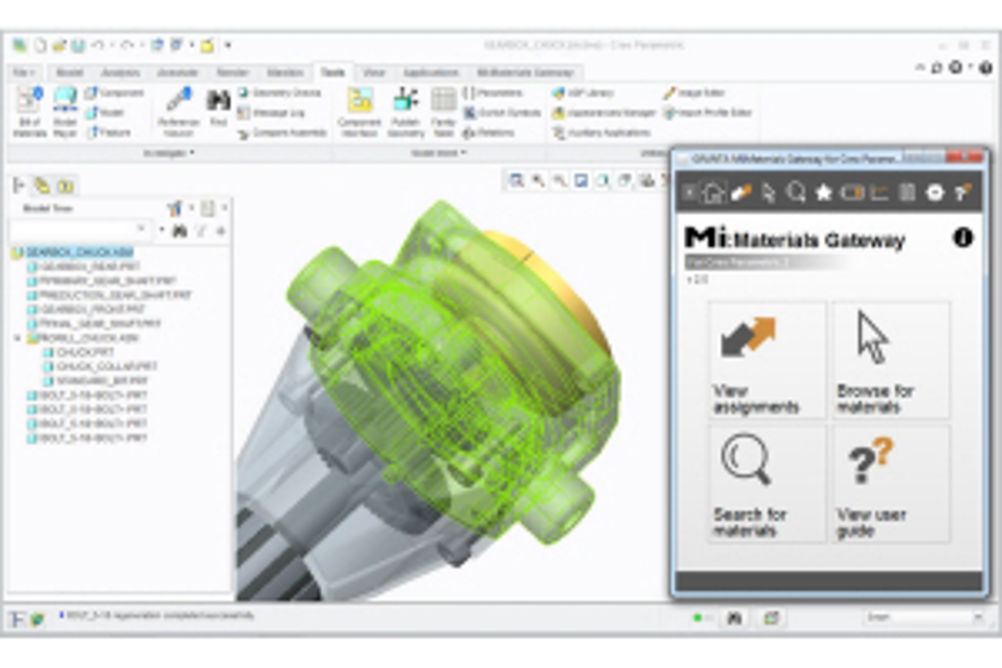Open the File menu dropdown
This screenshot has width=1002, height=668.
pyautogui.click(x=24, y=72)
